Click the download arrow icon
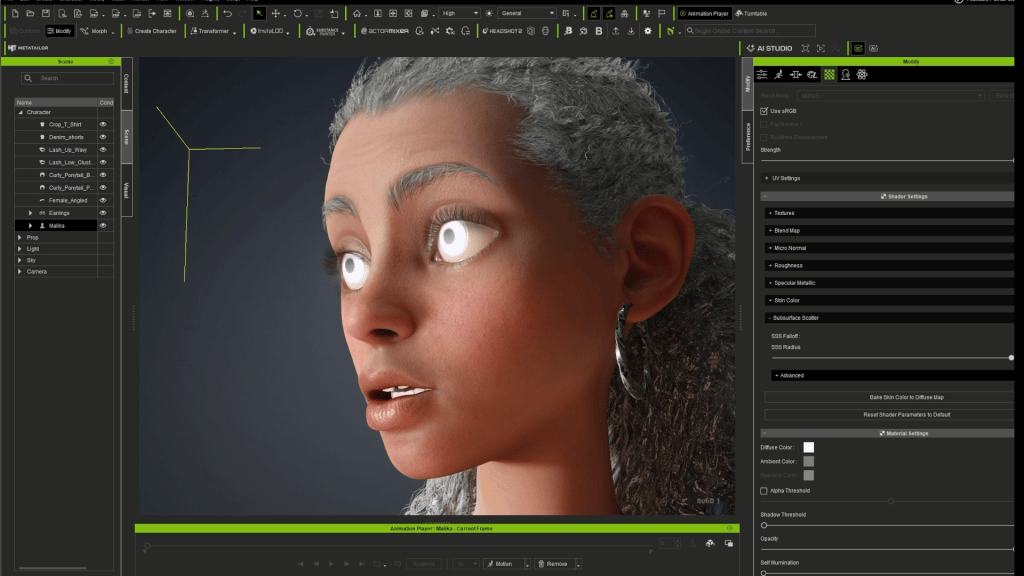This screenshot has width=1024, height=576. [631, 31]
